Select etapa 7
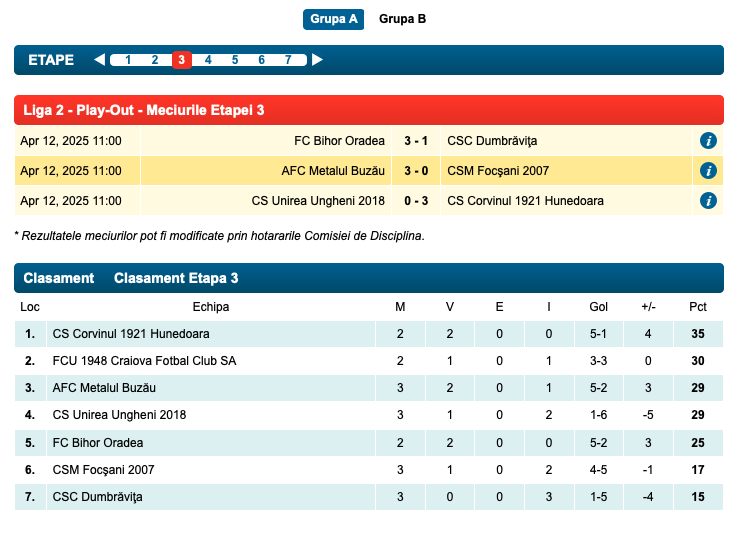Screen dimensions: 737x536 click(288, 60)
